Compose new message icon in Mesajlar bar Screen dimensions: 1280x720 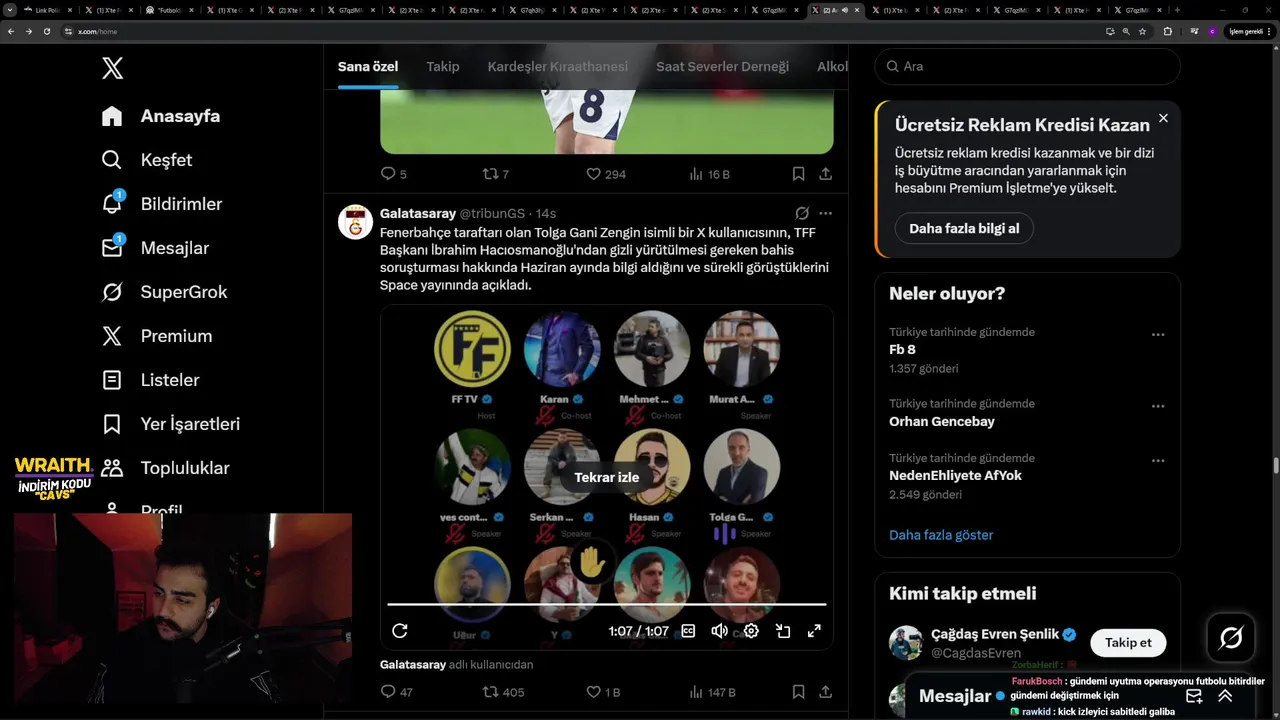[x=1194, y=696]
